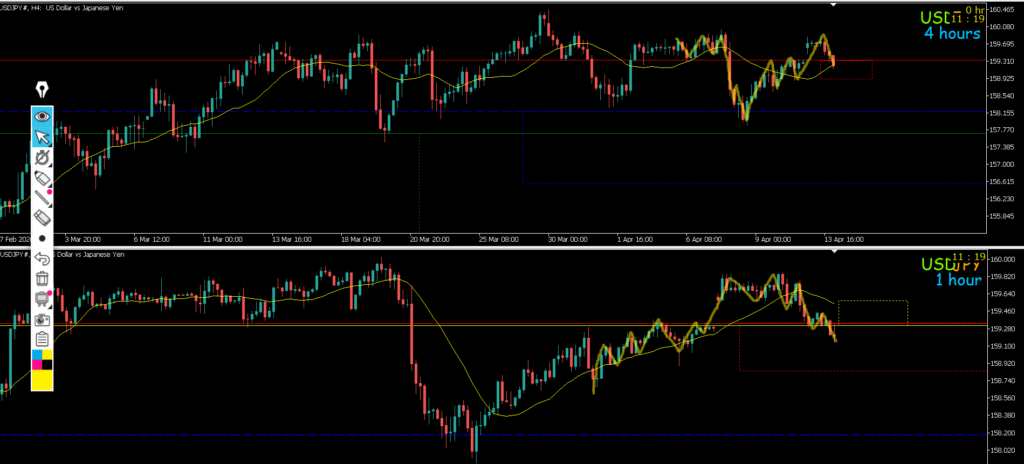This screenshot has width=1024, height=464.
Task: Click the large yellow current-color swatch
Action: coord(42,380)
